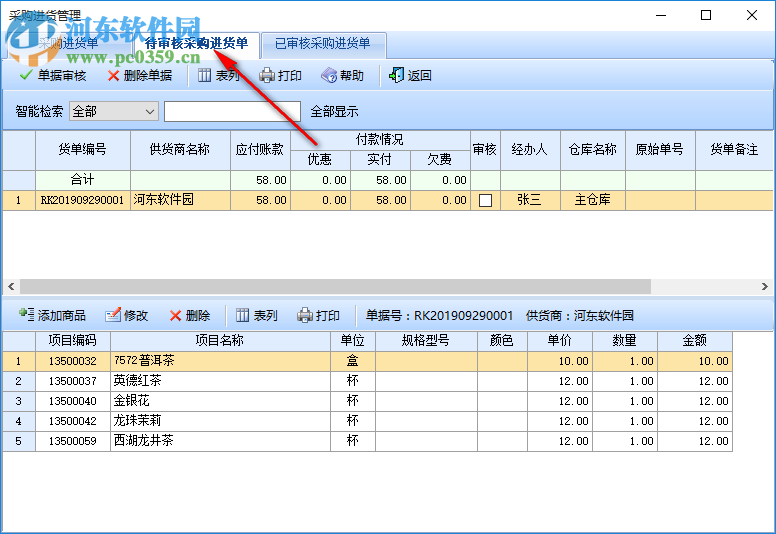The width and height of the screenshot is (776, 534).
Task: Click the green checkmark 单据审核 icon
Action: (26, 75)
